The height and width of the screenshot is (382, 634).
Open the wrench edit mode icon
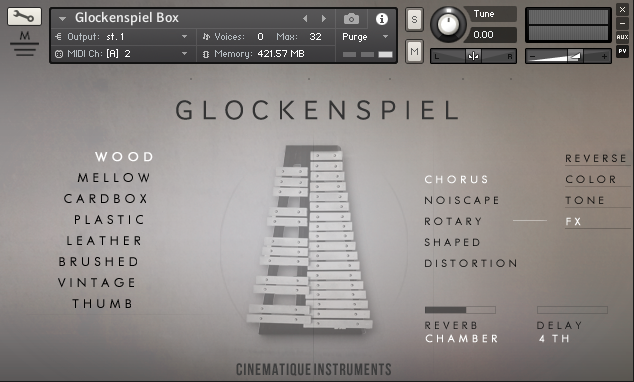(x=24, y=17)
